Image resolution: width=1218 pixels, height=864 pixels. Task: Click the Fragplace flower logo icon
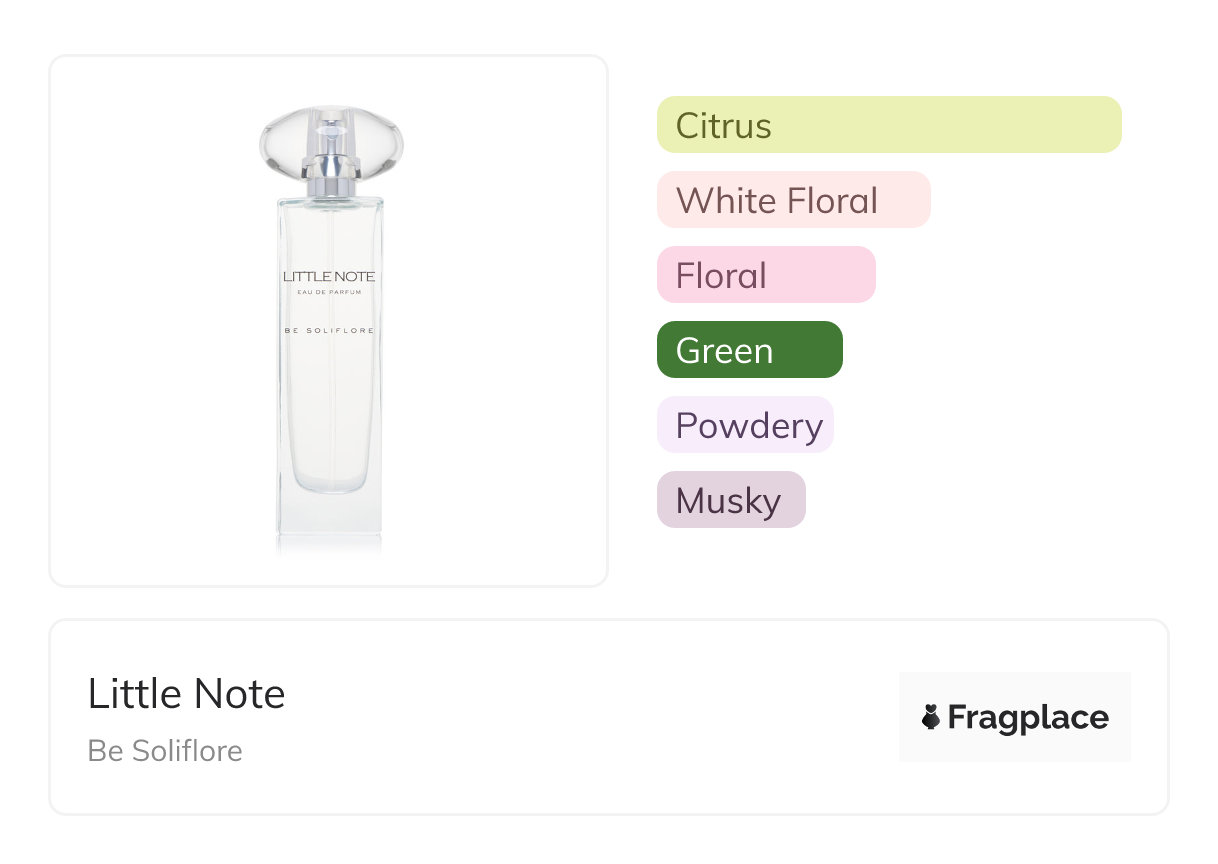(931, 717)
